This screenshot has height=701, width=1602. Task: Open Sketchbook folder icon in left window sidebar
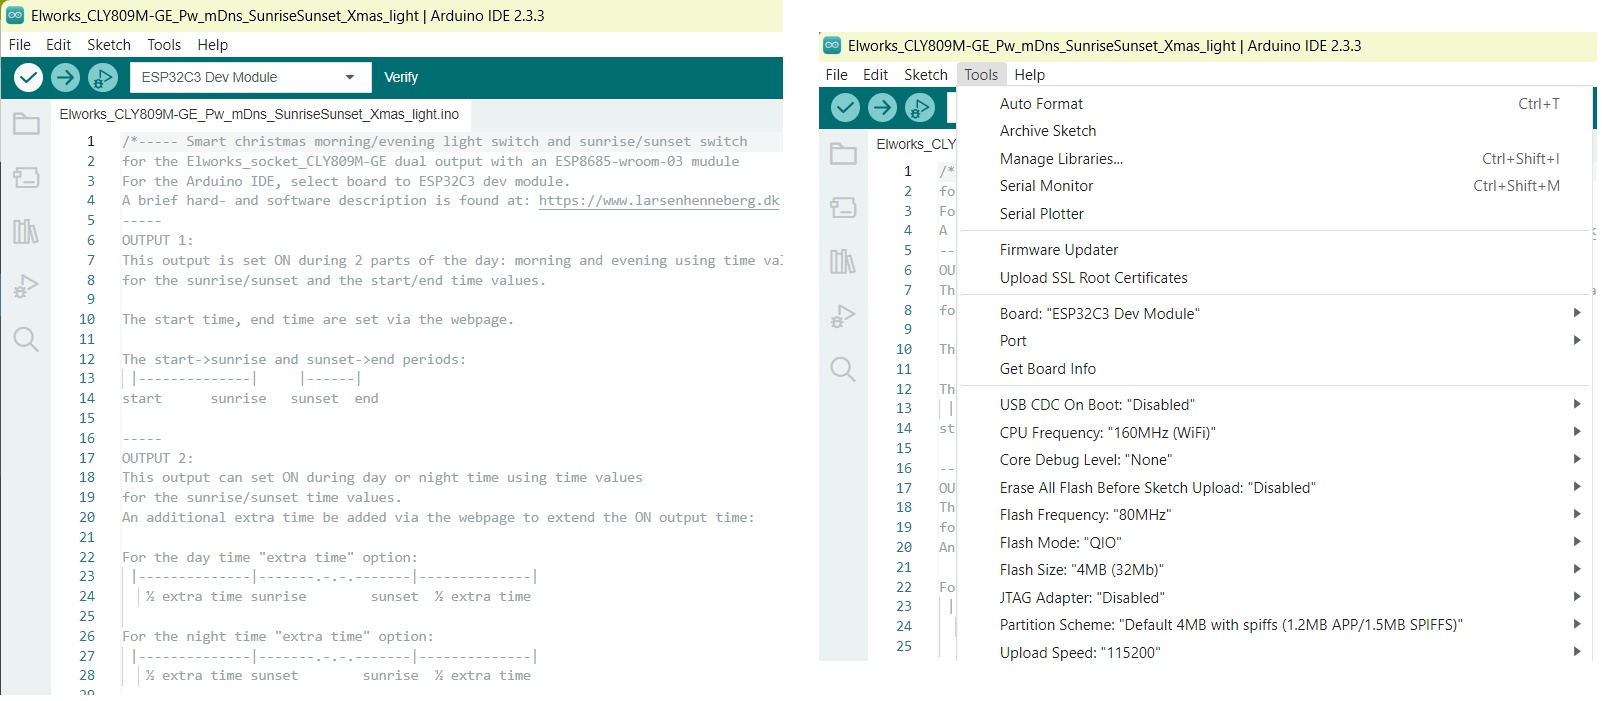pyautogui.click(x=26, y=125)
